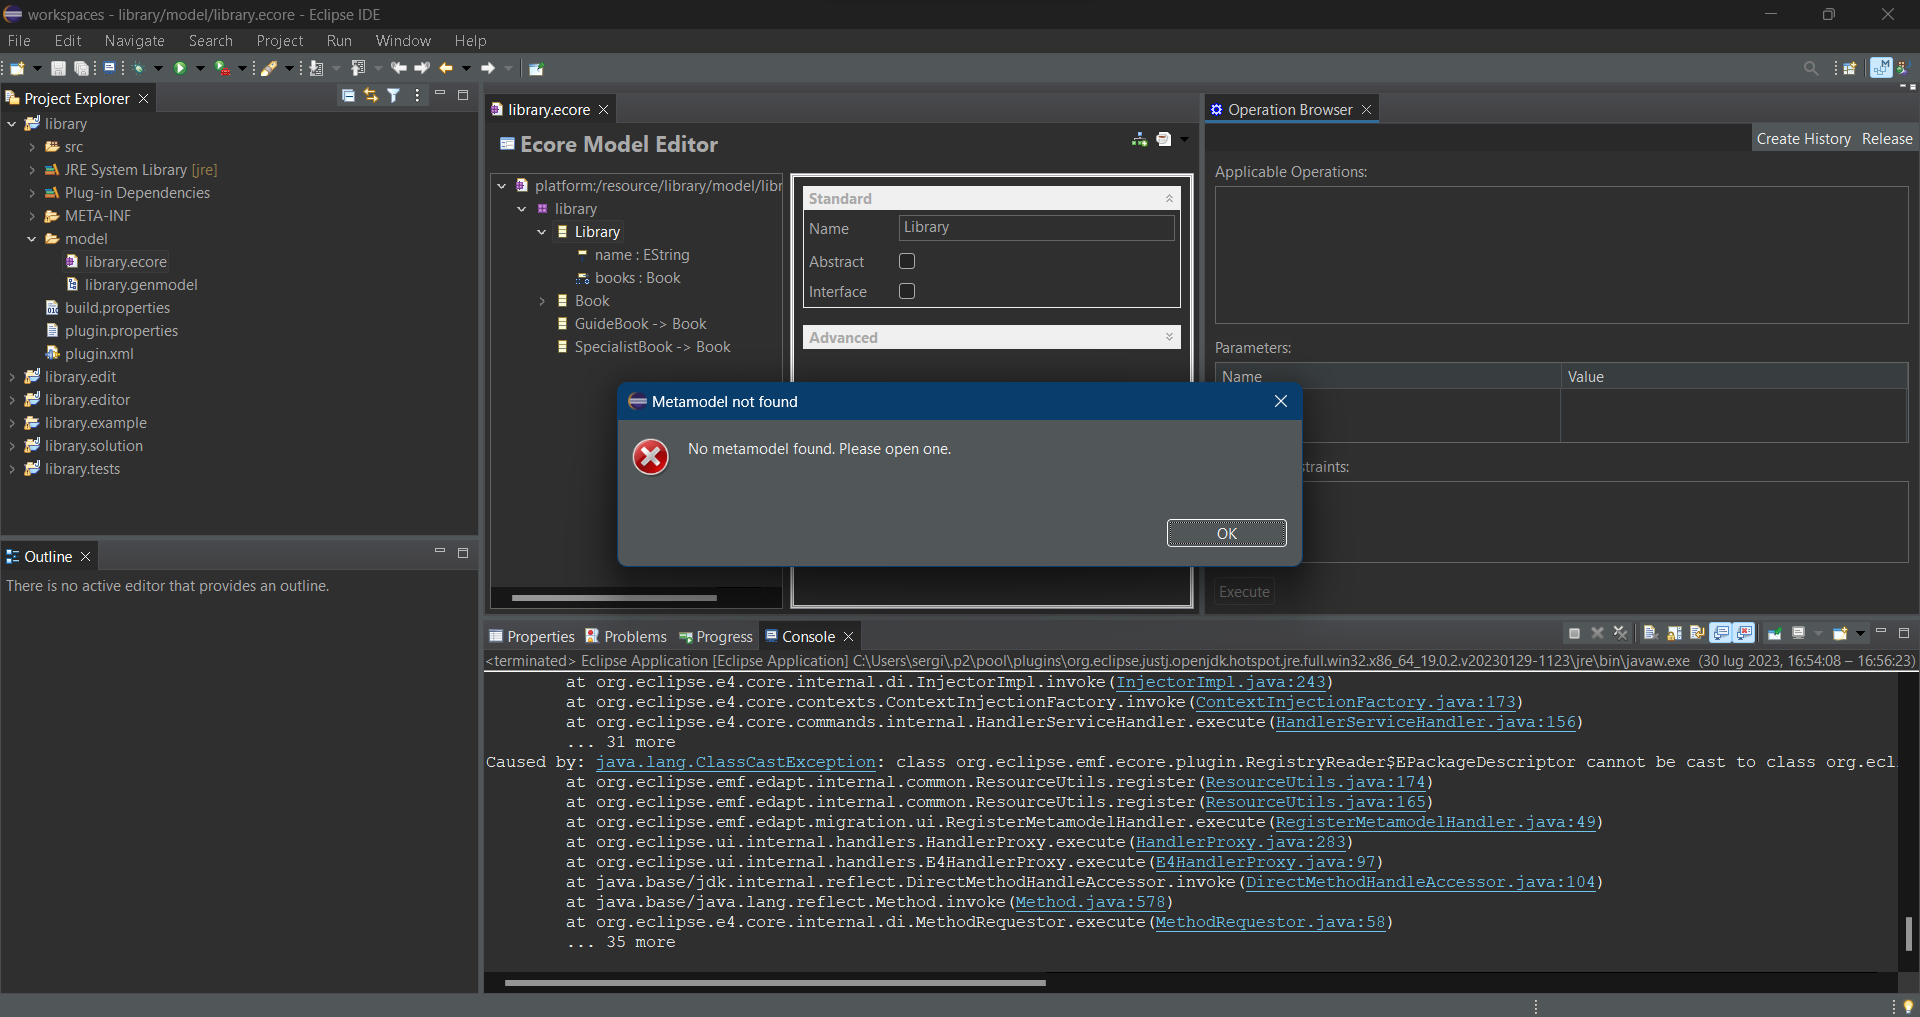The width and height of the screenshot is (1920, 1017).
Task: Click the Run External Tools toolbox icon
Action: pyautogui.click(x=222, y=68)
